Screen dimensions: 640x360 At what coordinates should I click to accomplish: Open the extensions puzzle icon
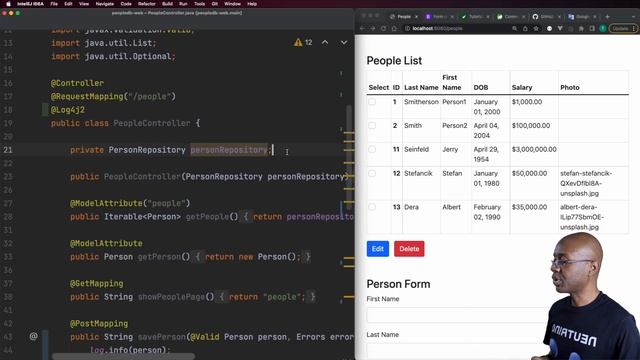pos(581,29)
